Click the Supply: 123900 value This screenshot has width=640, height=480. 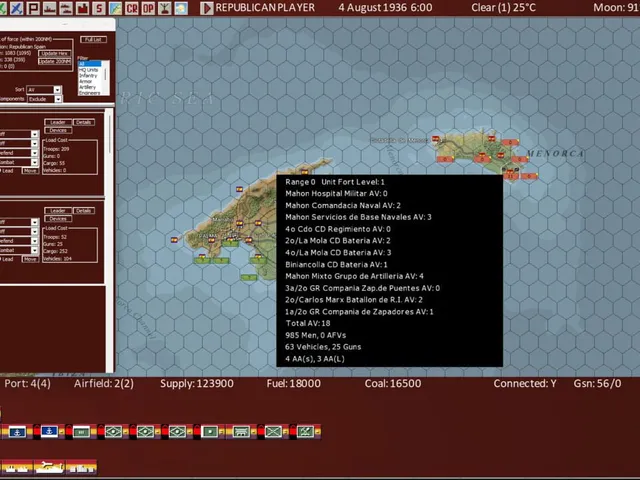click(x=197, y=384)
